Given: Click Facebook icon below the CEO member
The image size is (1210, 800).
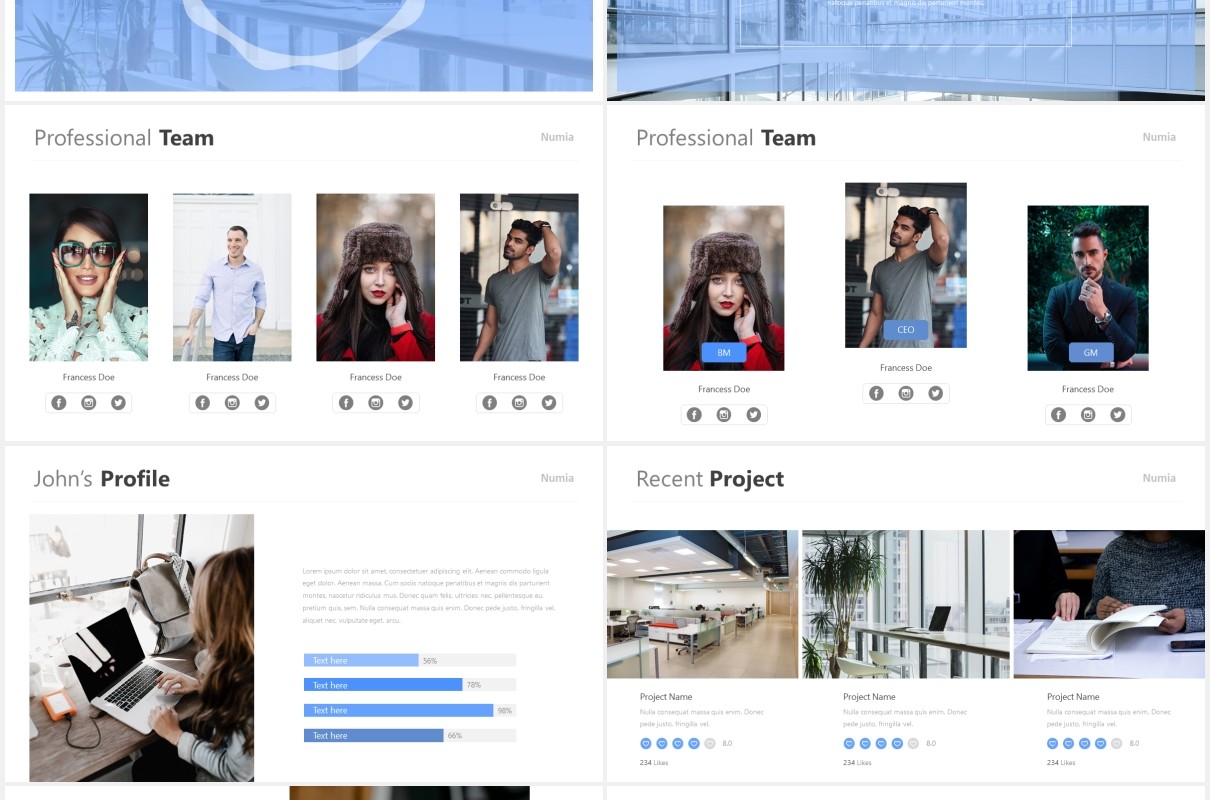Looking at the screenshot, I should pyautogui.click(x=877, y=394).
